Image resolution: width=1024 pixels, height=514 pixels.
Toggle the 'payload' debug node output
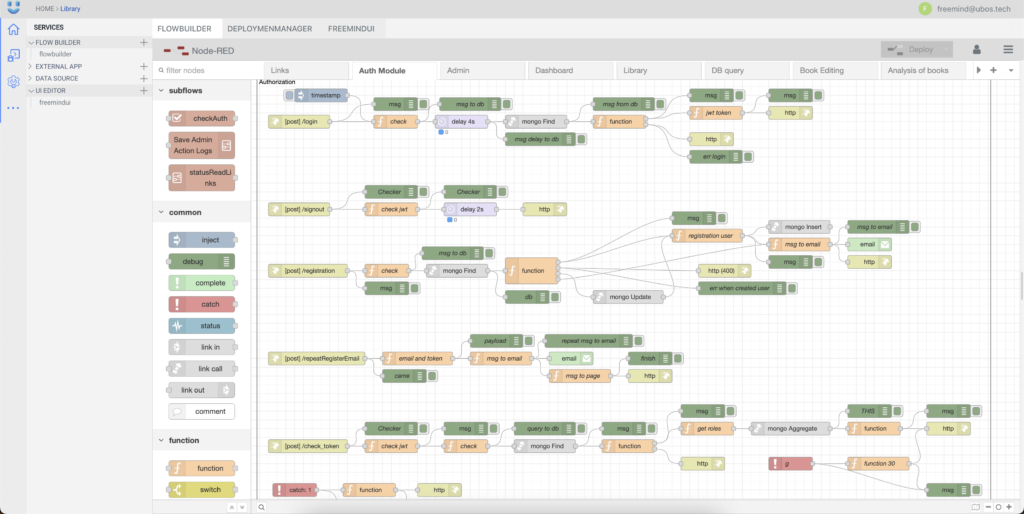(528, 341)
